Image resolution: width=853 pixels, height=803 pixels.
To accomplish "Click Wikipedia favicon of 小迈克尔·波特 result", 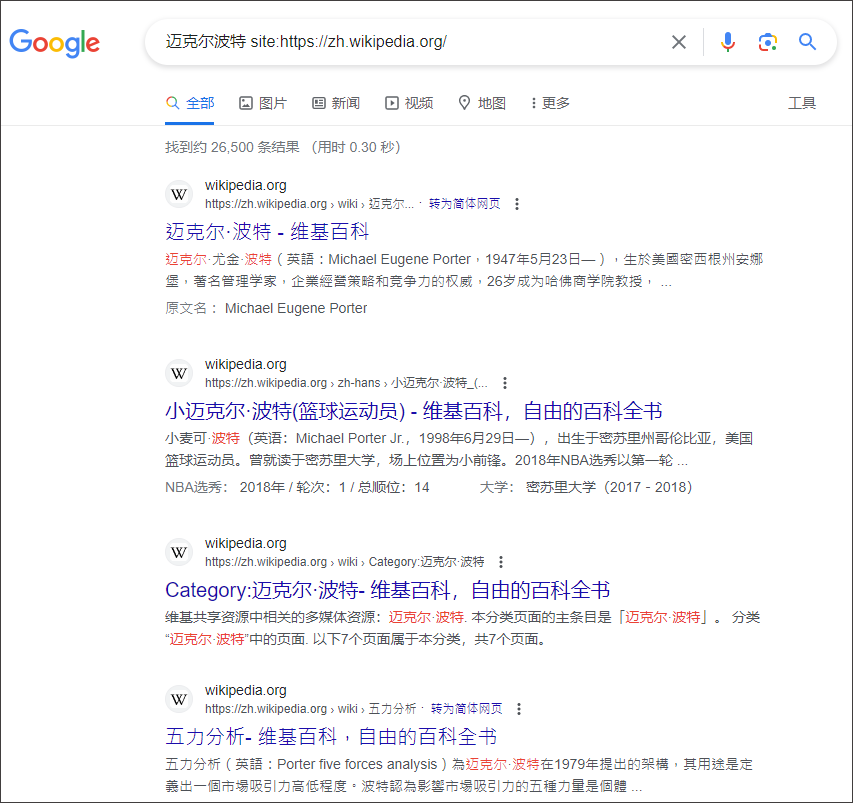I will tap(179, 373).
